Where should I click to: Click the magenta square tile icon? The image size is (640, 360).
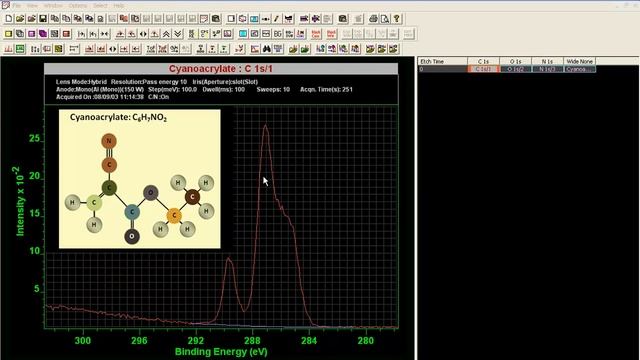(31, 34)
